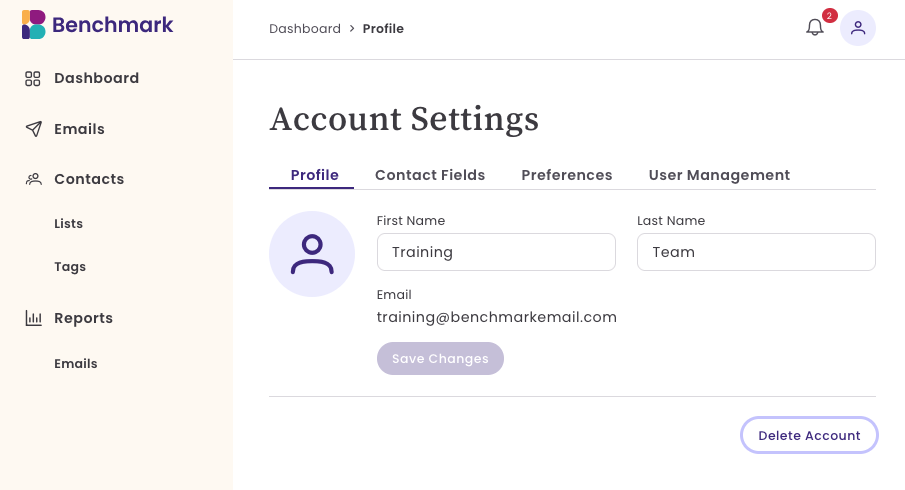Image resolution: width=905 pixels, height=490 pixels.
Task: Select the Profile tab
Action: (x=315, y=175)
